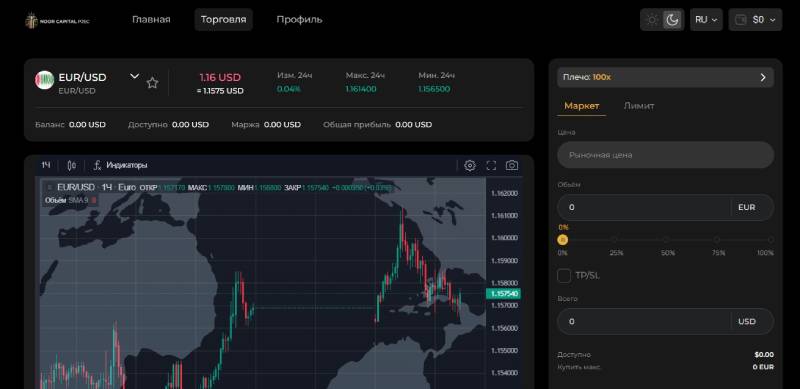Add EUR/USD to favorites star
Viewport: 800px width, 389px height.
[152, 83]
